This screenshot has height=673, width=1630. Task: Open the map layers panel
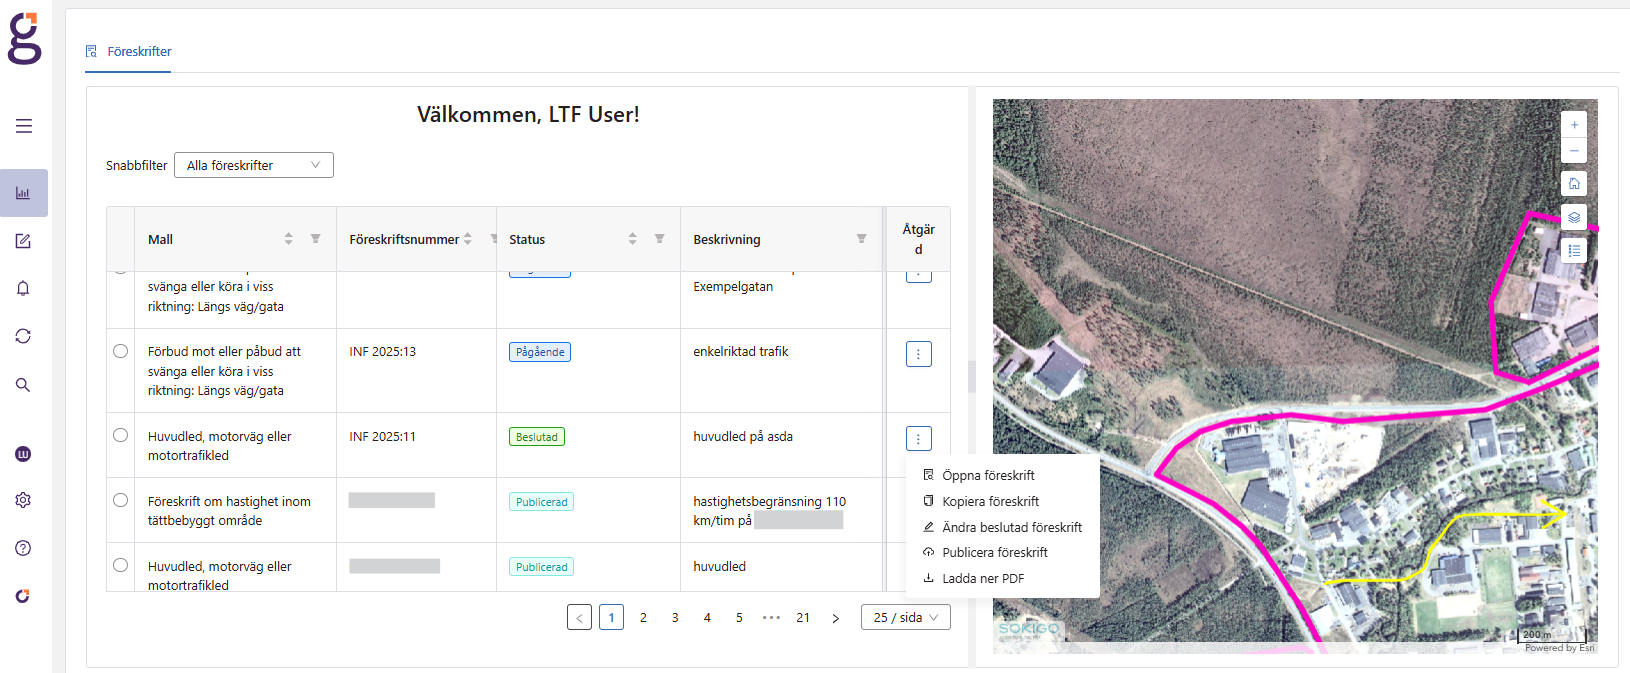coord(1573,217)
